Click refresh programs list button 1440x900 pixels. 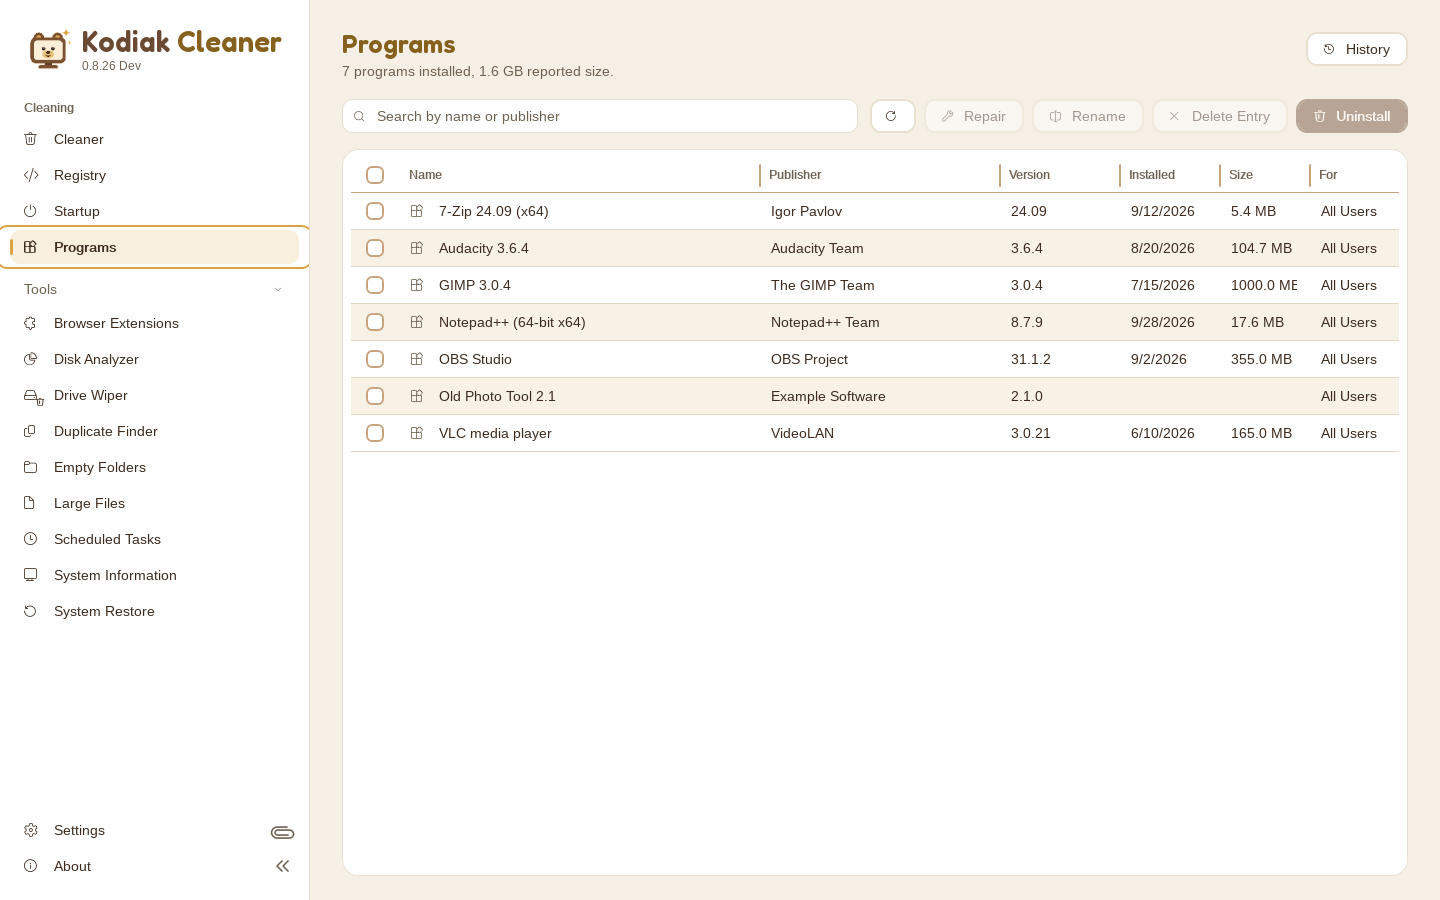pos(892,116)
